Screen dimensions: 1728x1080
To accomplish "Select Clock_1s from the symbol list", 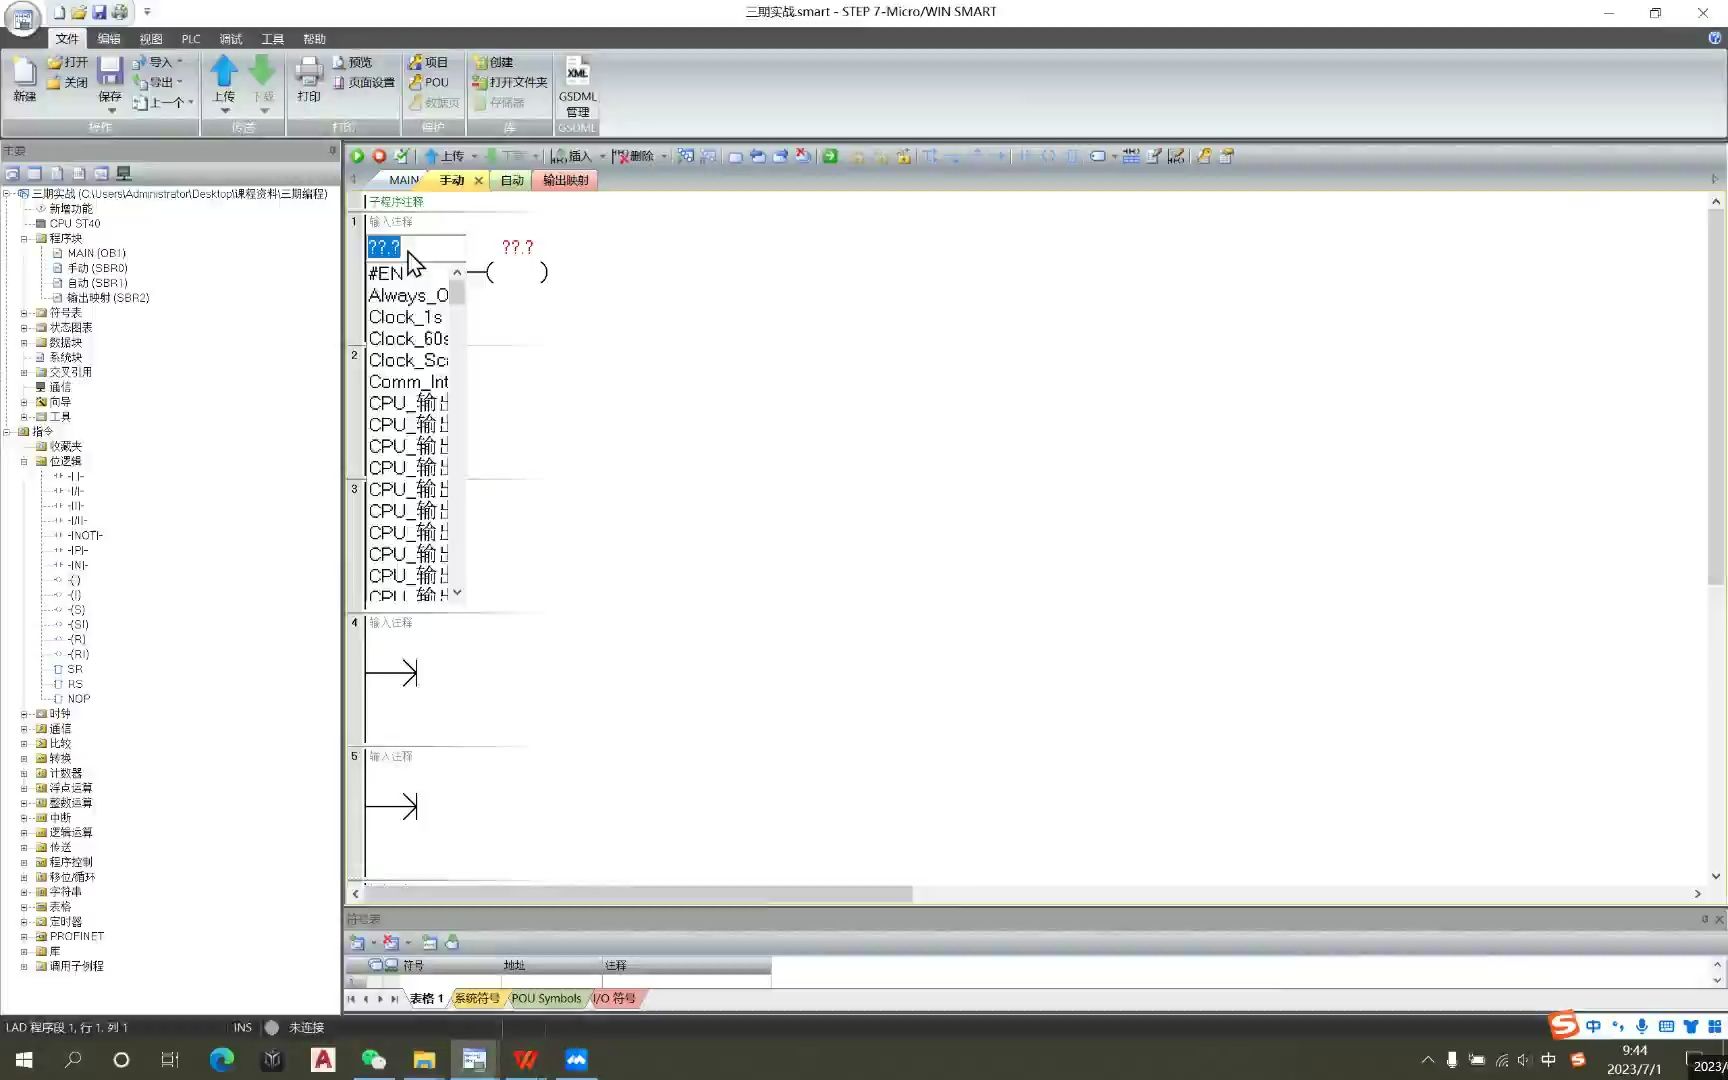I will tap(408, 317).
